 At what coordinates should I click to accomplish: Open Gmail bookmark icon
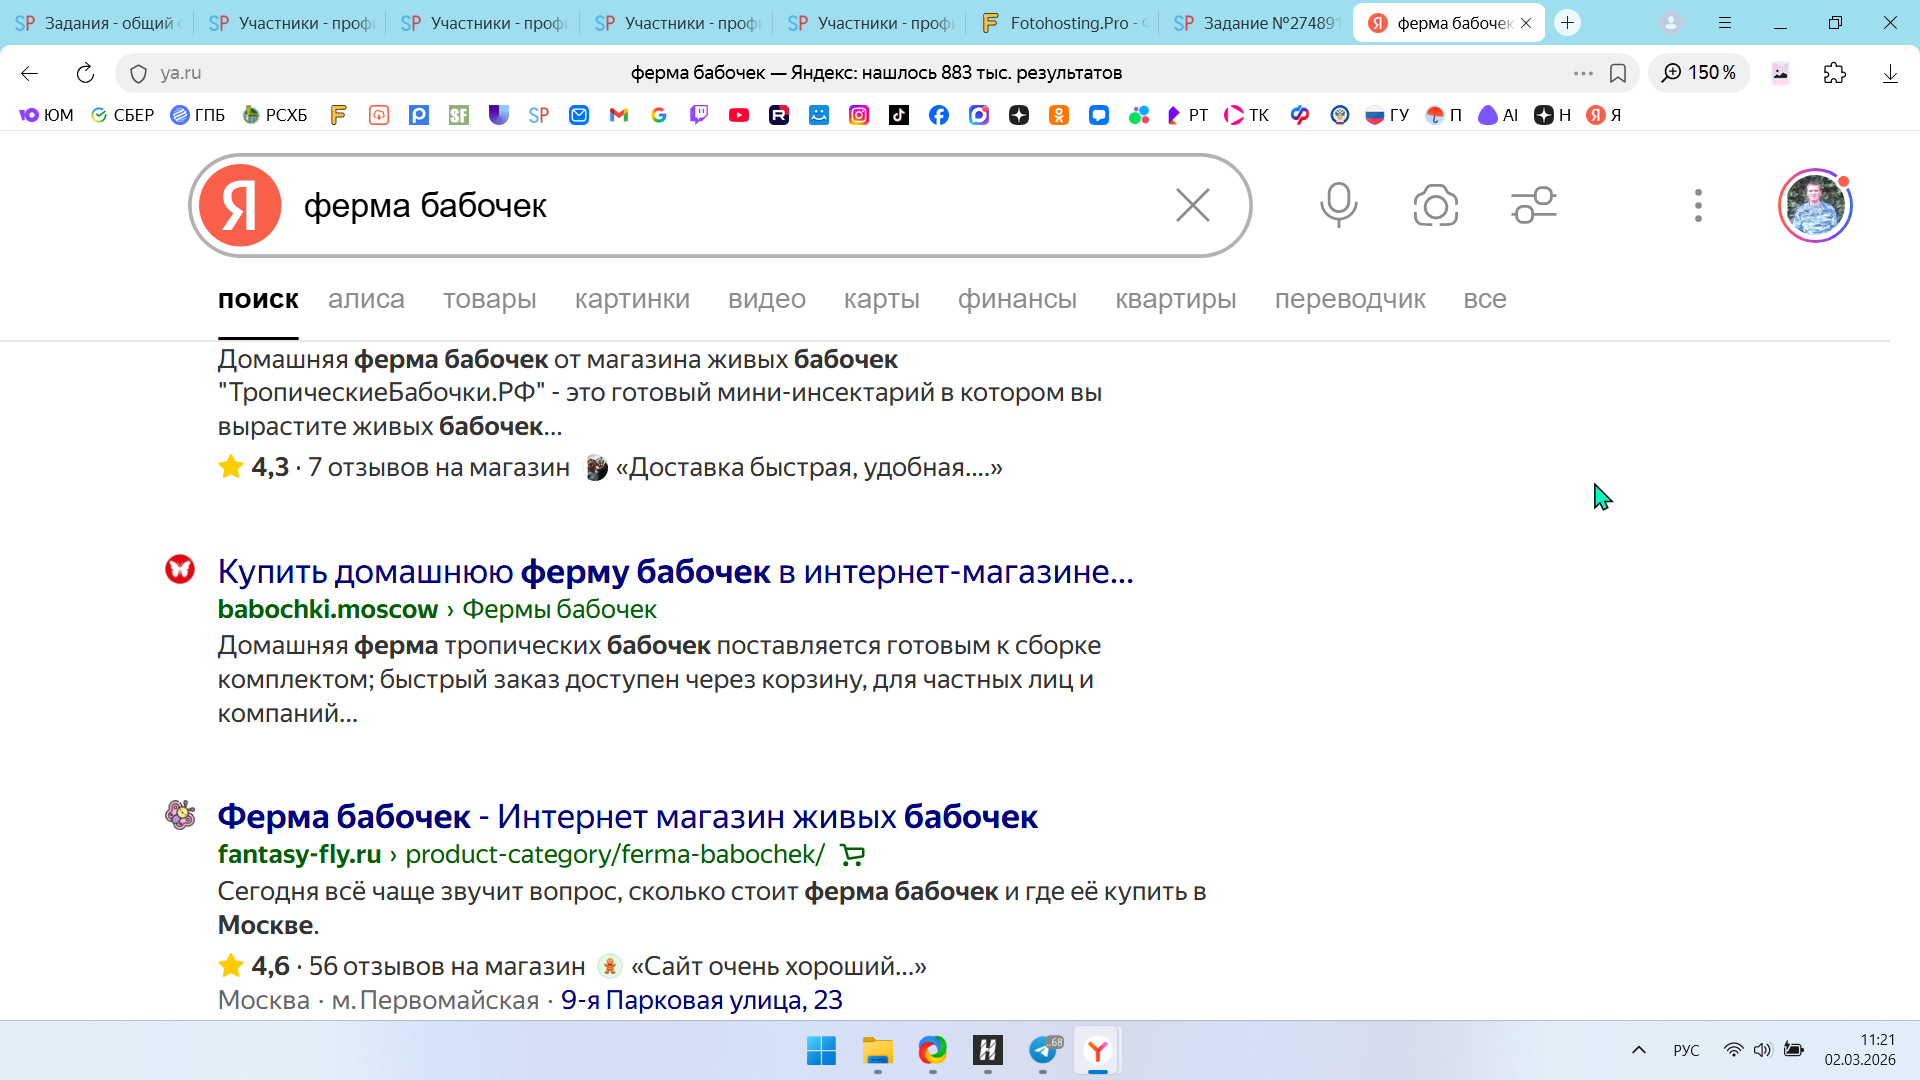click(x=619, y=115)
